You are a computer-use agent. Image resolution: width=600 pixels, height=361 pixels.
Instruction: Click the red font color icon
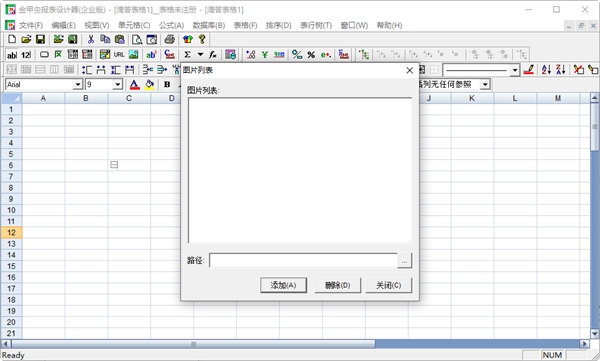pyautogui.click(x=135, y=84)
